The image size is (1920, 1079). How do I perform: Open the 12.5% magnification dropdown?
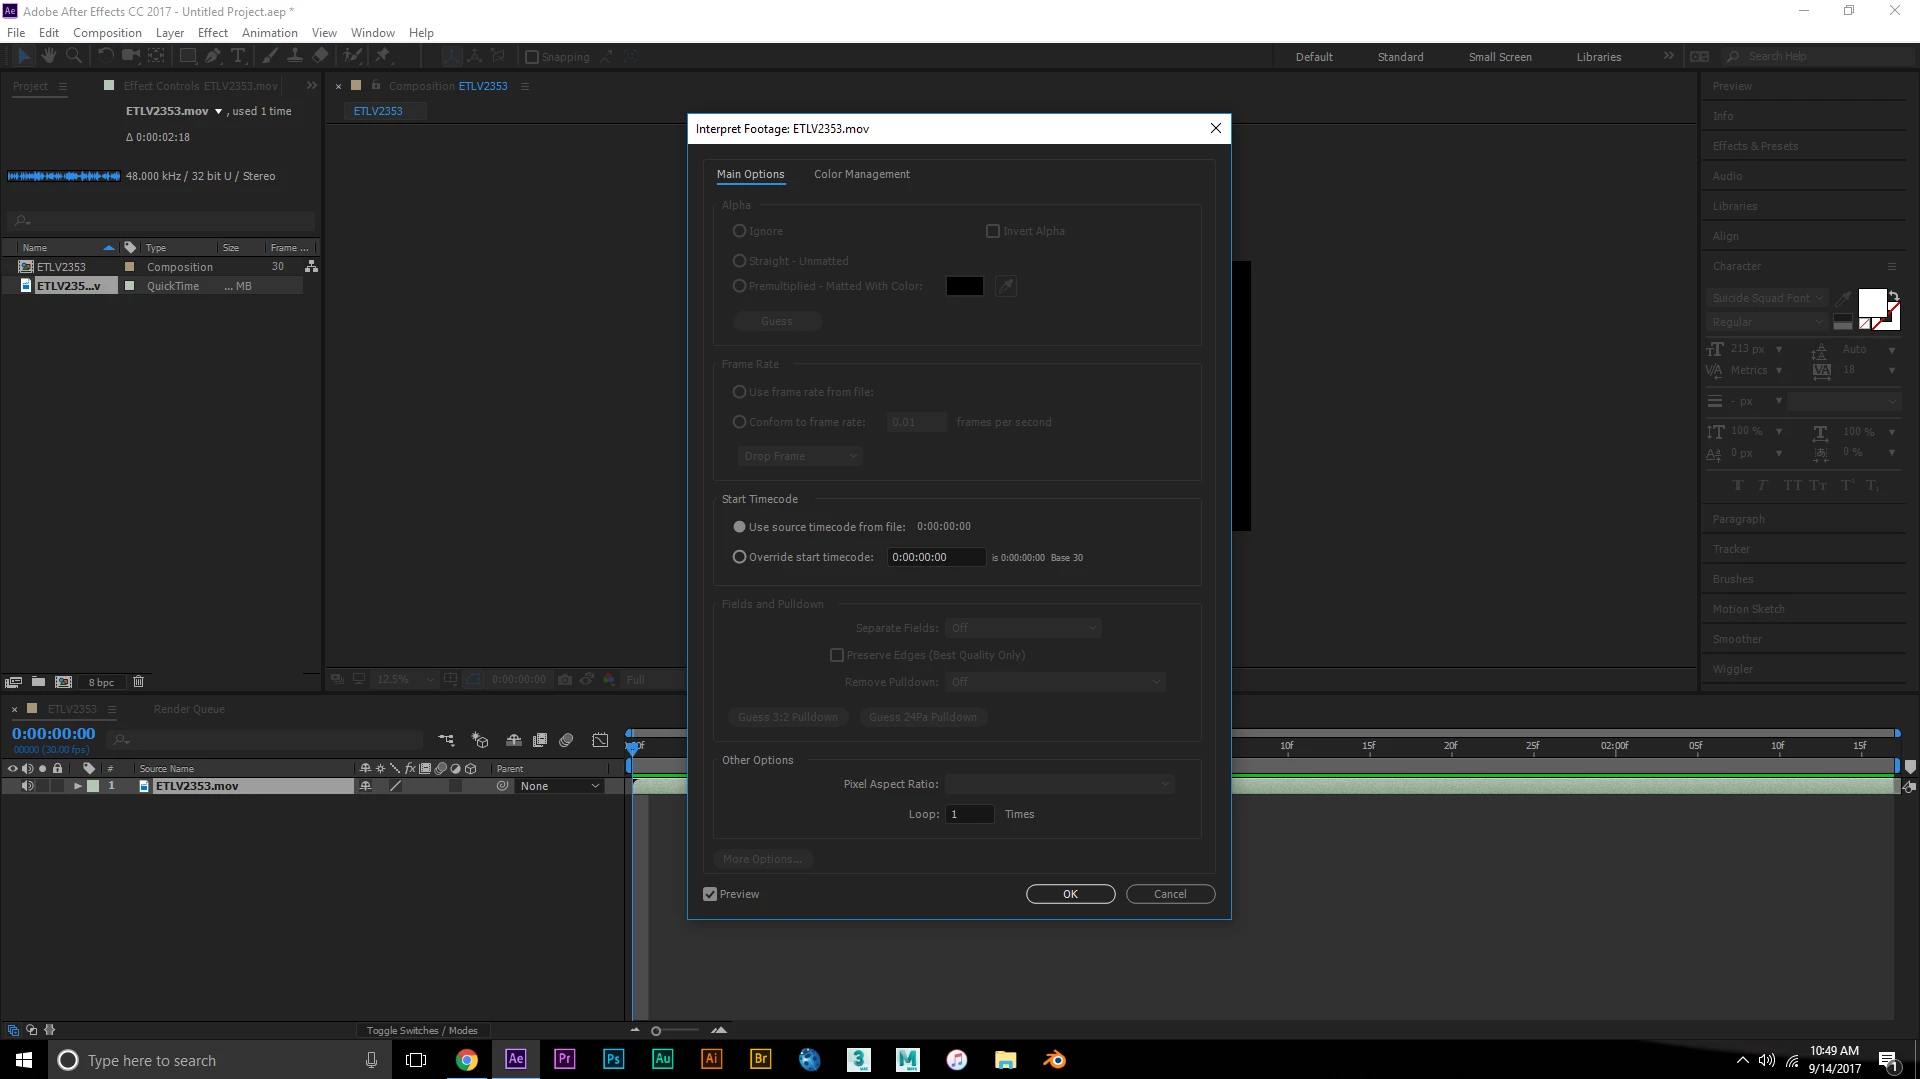click(x=404, y=679)
